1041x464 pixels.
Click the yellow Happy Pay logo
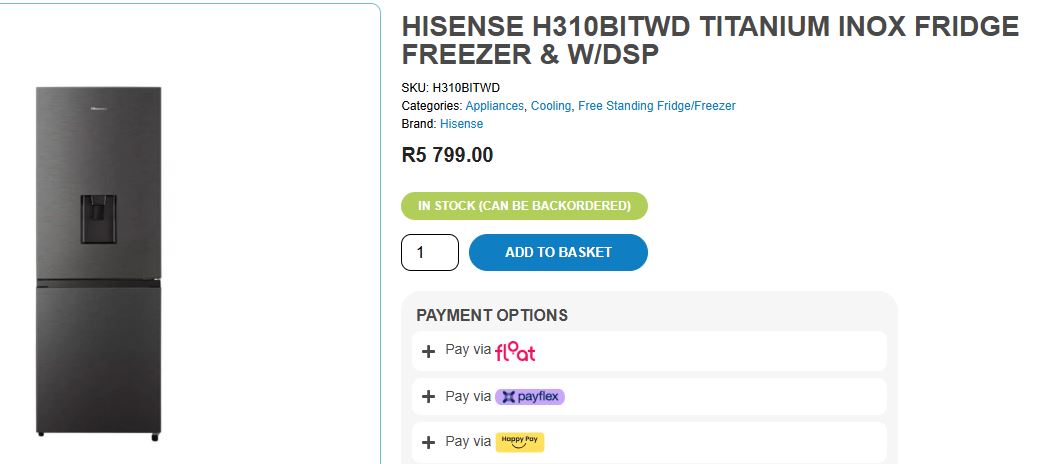point(520,441)
